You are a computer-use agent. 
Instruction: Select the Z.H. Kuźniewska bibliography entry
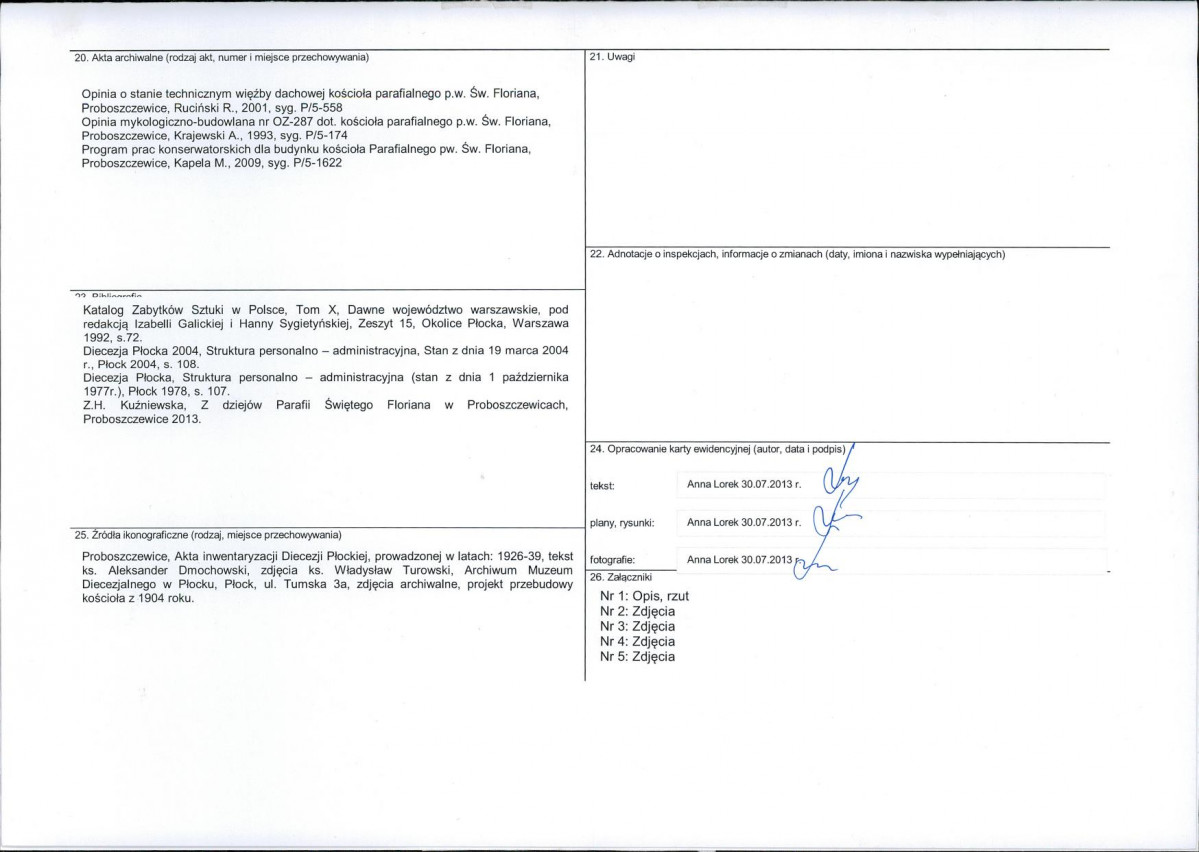(325, 411)
